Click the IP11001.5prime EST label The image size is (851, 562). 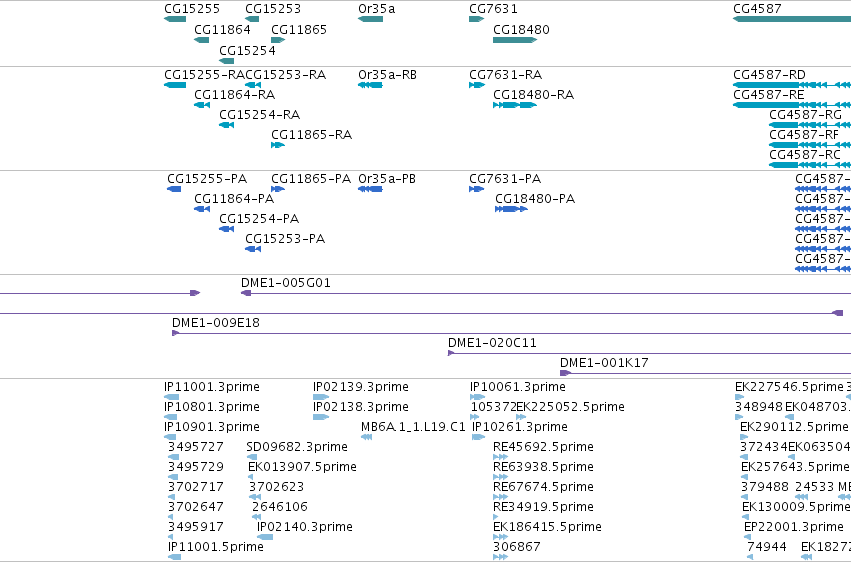(215, 547)
